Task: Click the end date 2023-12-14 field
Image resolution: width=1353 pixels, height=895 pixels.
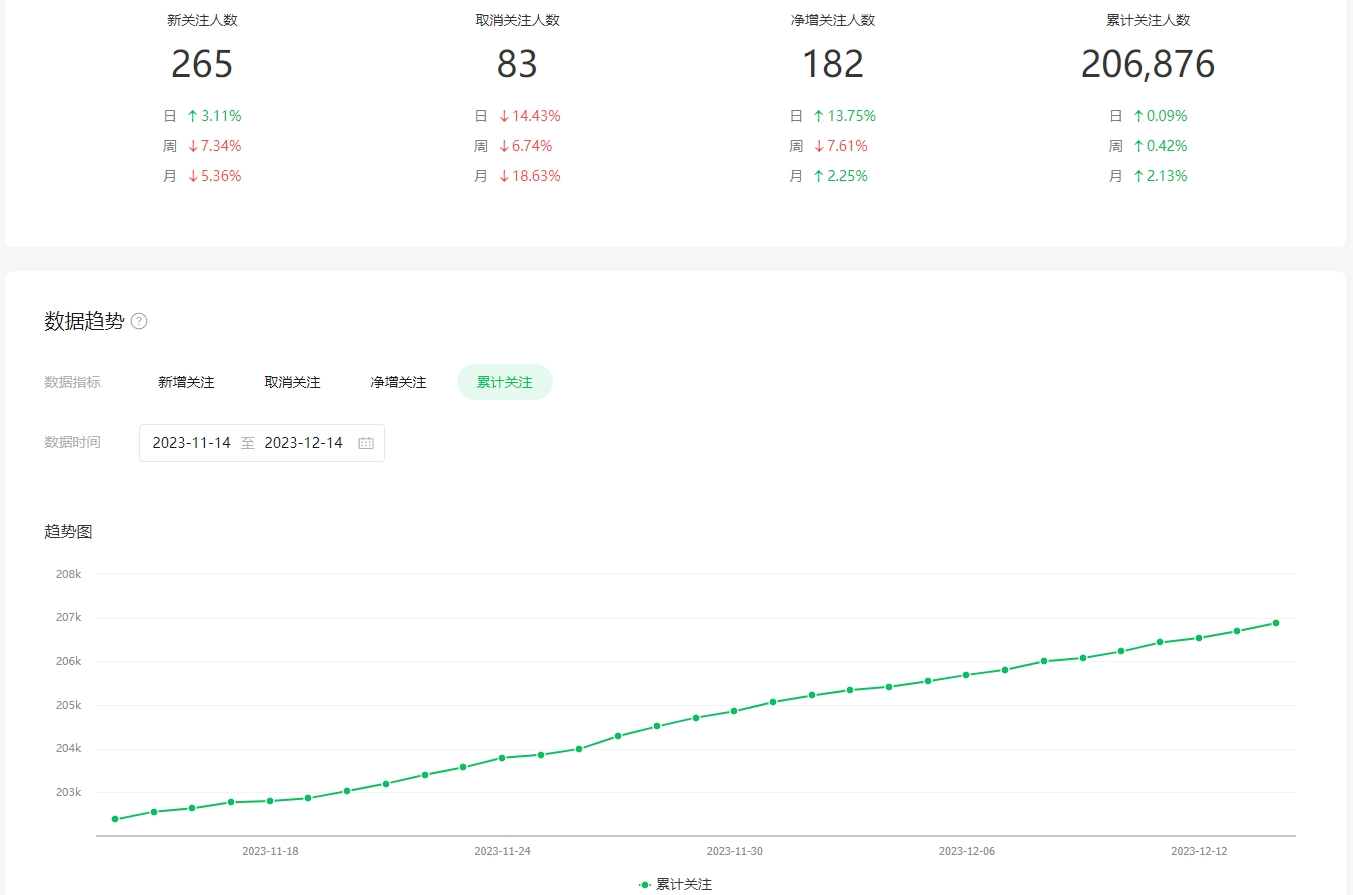Action: [x=303, y=443]
